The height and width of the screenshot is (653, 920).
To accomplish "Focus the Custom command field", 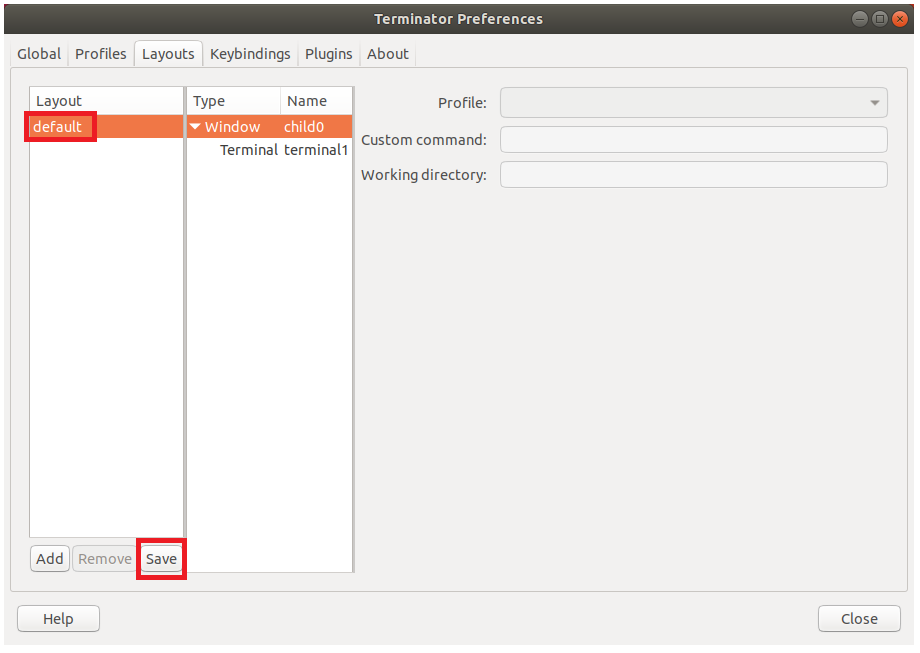I will pos(694,140).
